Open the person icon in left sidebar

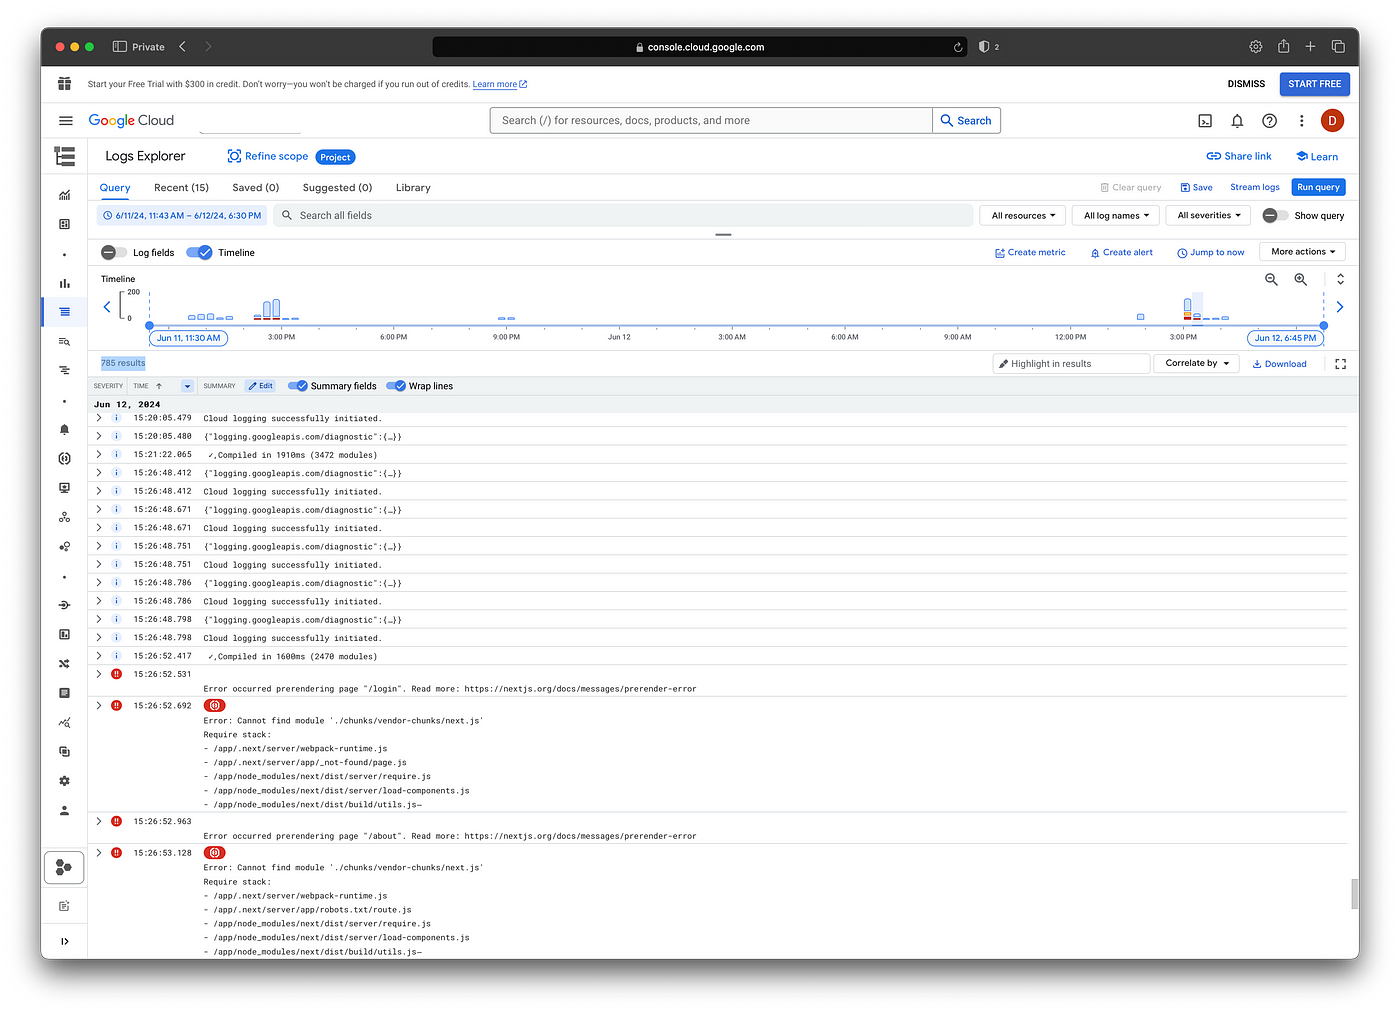point(65,811)
